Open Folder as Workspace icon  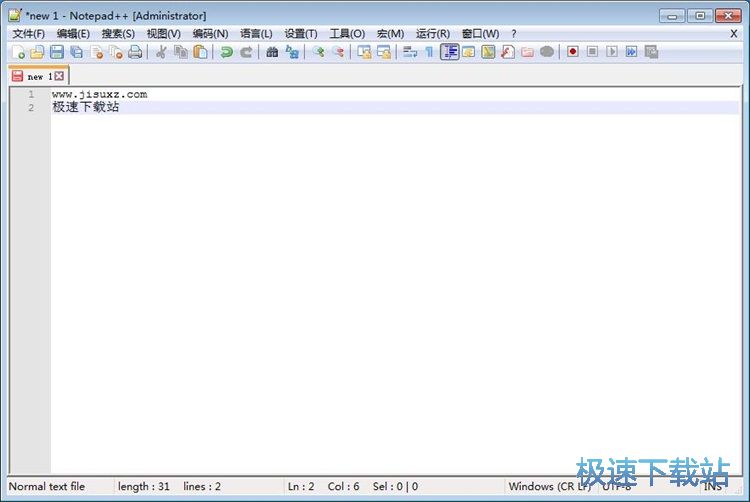pos(528,52)
